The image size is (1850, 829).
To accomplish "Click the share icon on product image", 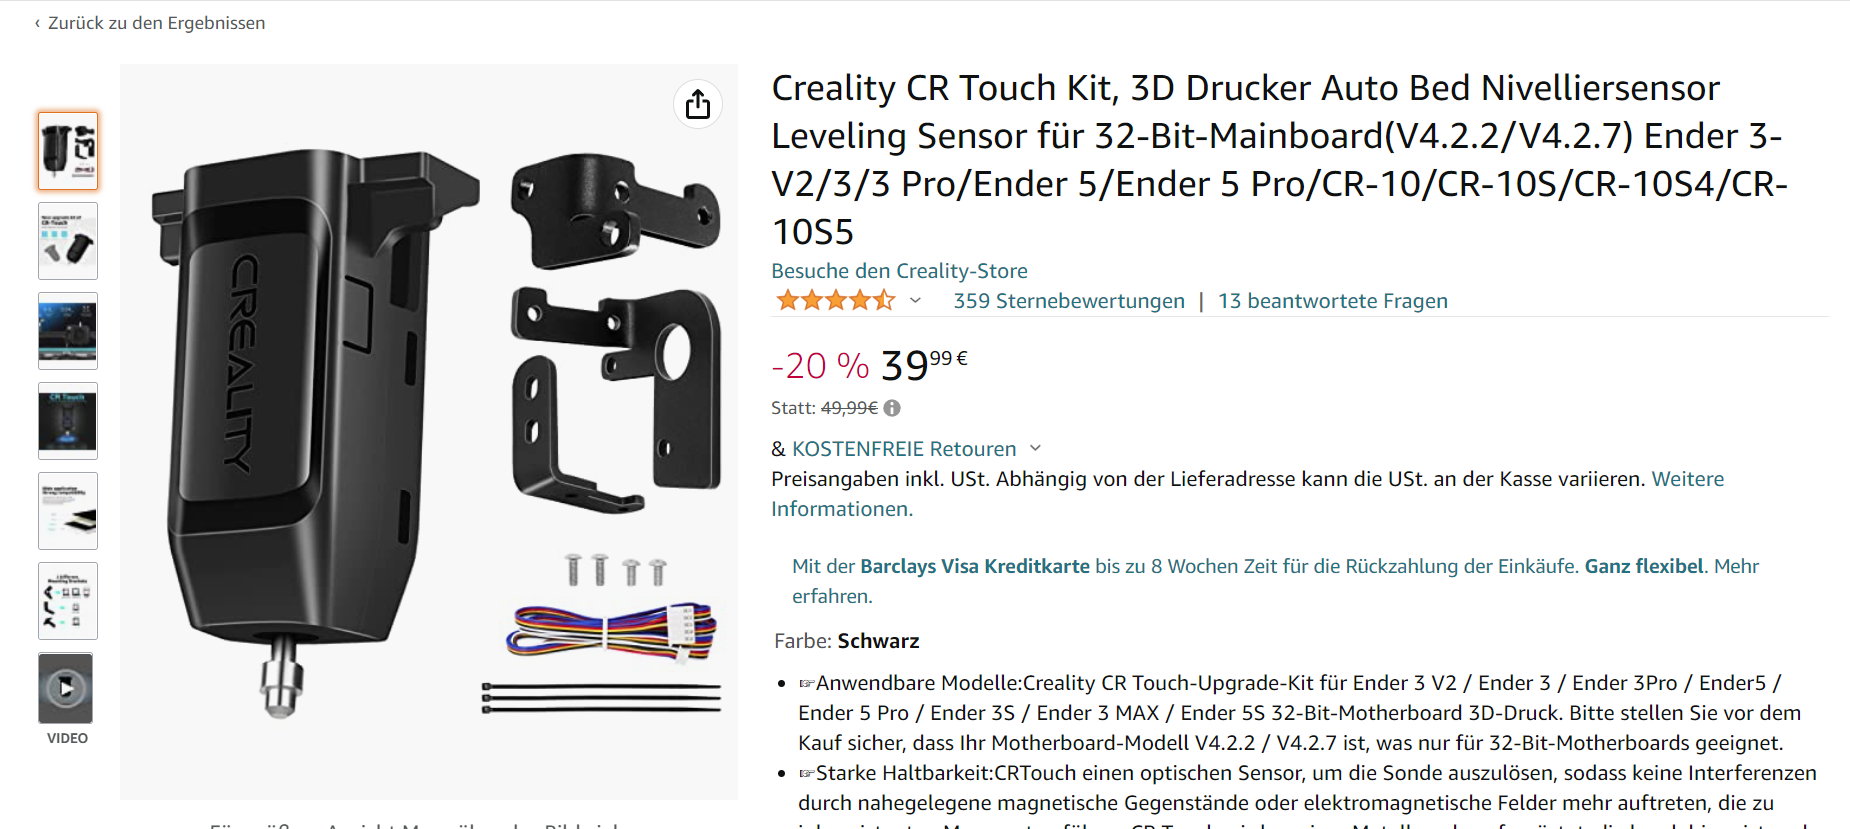I will point(698,104).
